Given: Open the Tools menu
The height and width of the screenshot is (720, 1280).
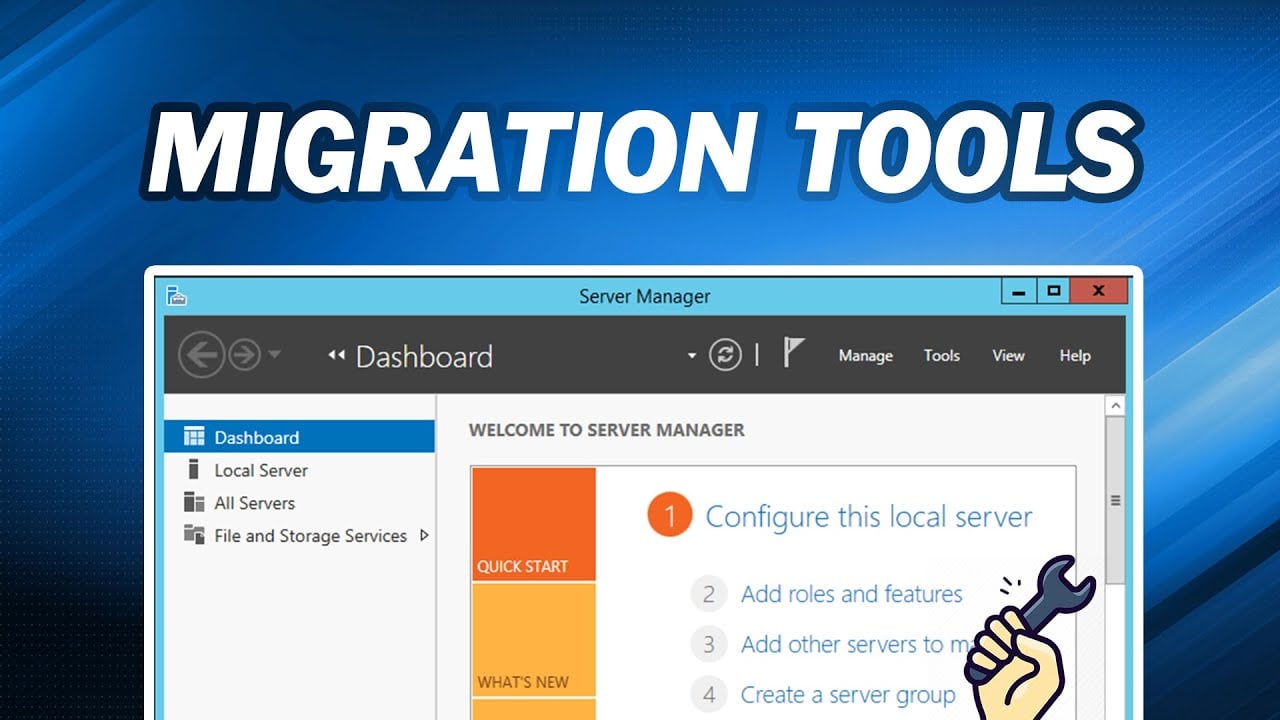Looking at the screenshot, I should (x=941, y=355).
